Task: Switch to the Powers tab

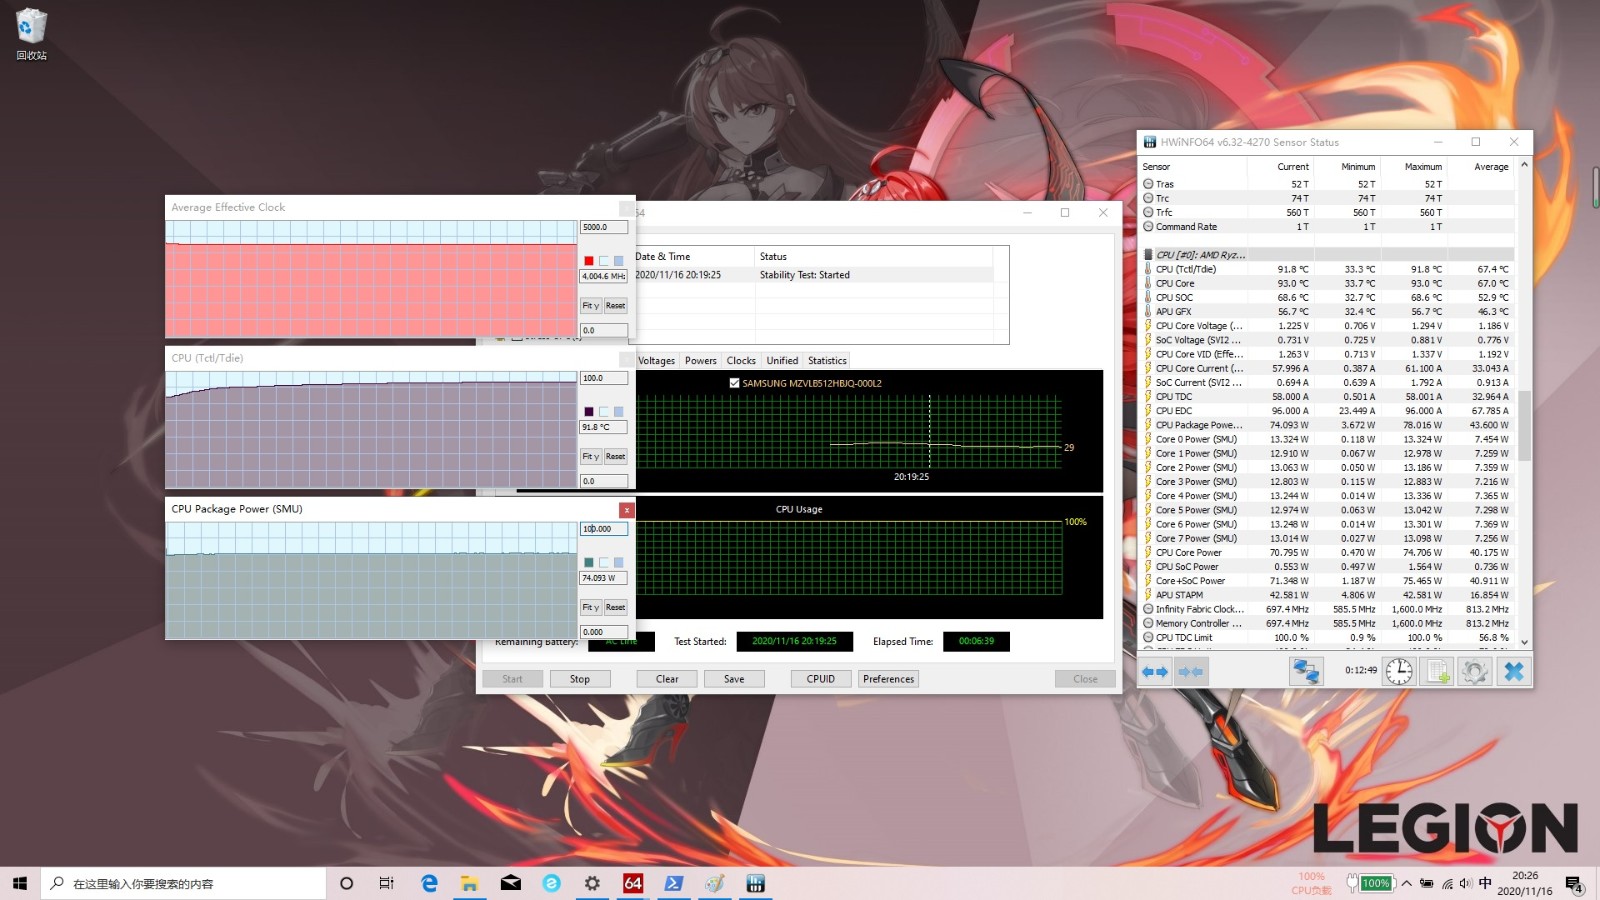Action: pyautogui.click(x=700, y=361)
